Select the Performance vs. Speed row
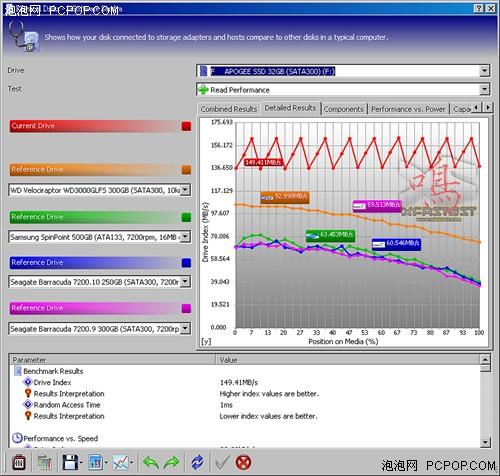Image resolution: width=500 pixels, height=476 pixels. click(60, 438)
